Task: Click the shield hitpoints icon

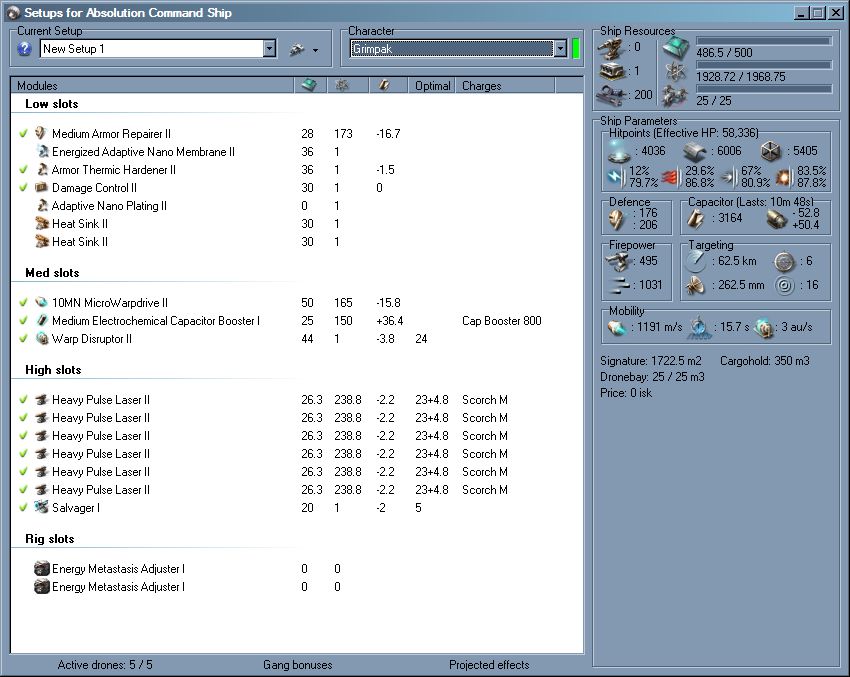Action: click(x=619, y=151)
